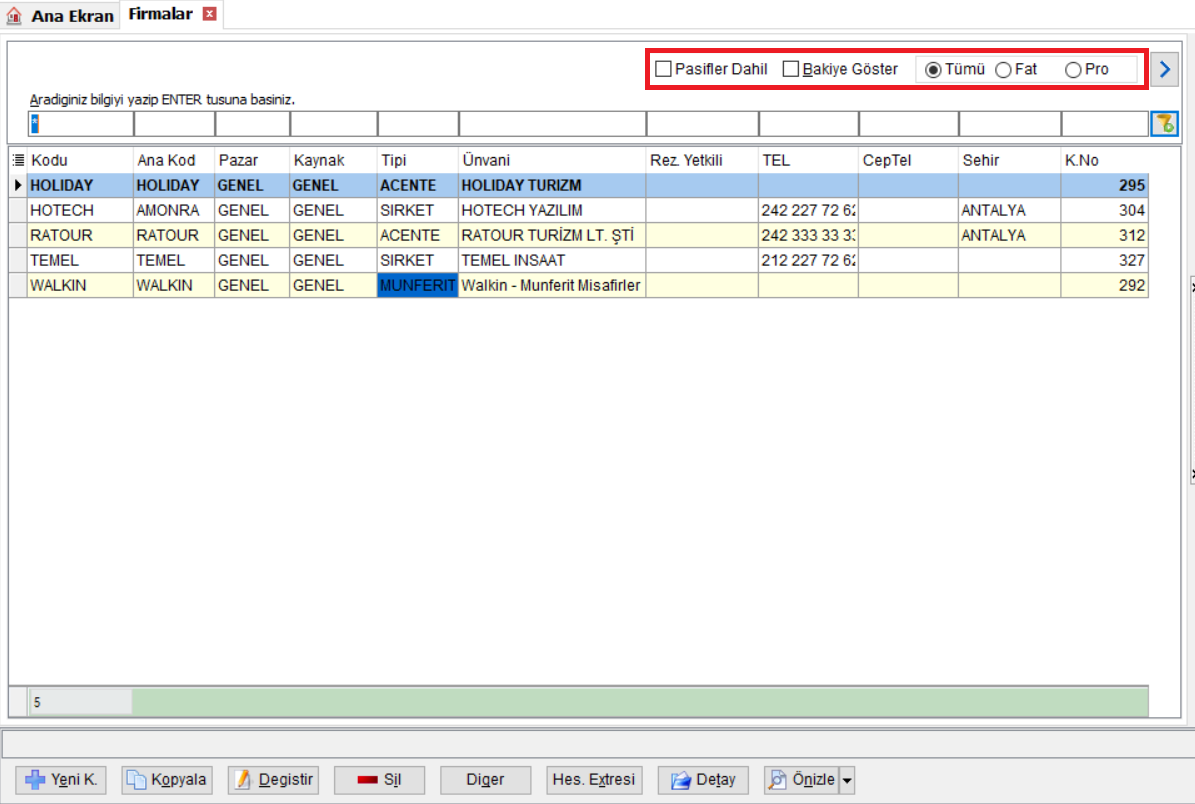
Task: Select the HOLIDAY TURIZM title cell
Action: coord(553,185)
